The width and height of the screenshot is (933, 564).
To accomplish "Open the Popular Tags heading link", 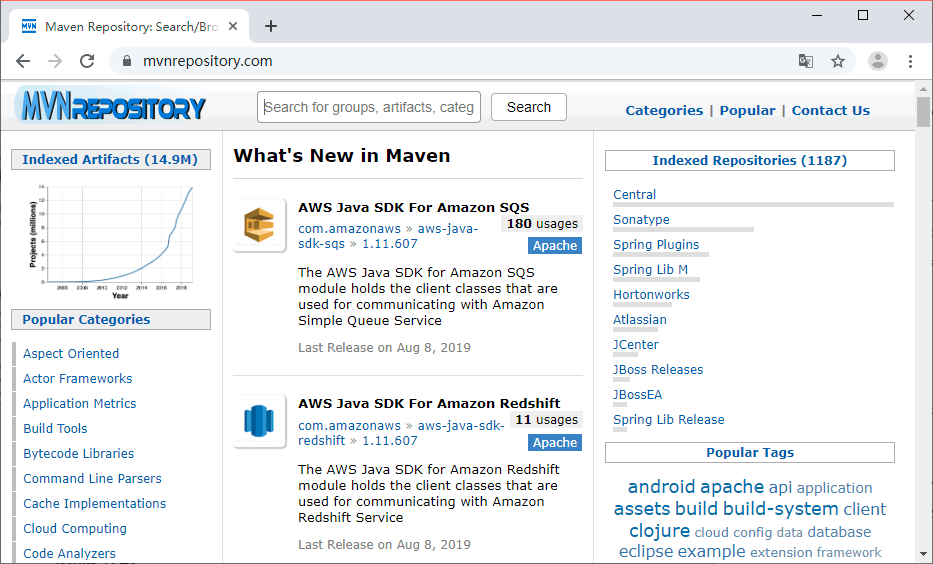I will [x=750, y=453].
